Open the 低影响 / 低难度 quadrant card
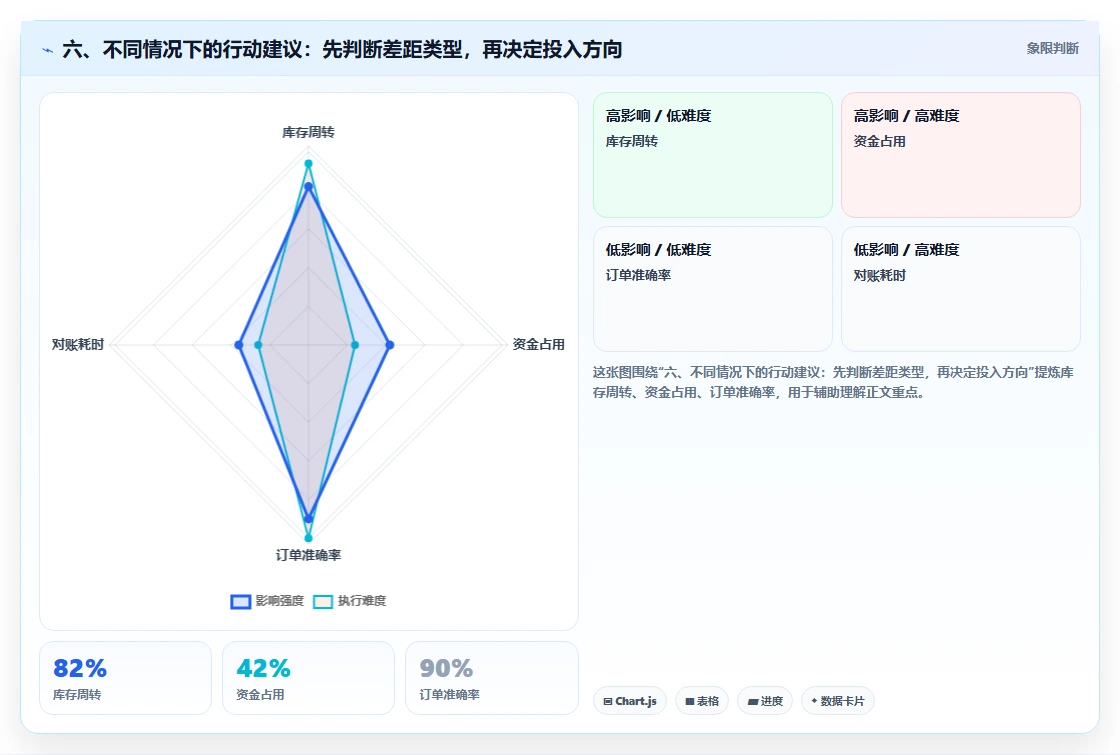 coord(713,289)
